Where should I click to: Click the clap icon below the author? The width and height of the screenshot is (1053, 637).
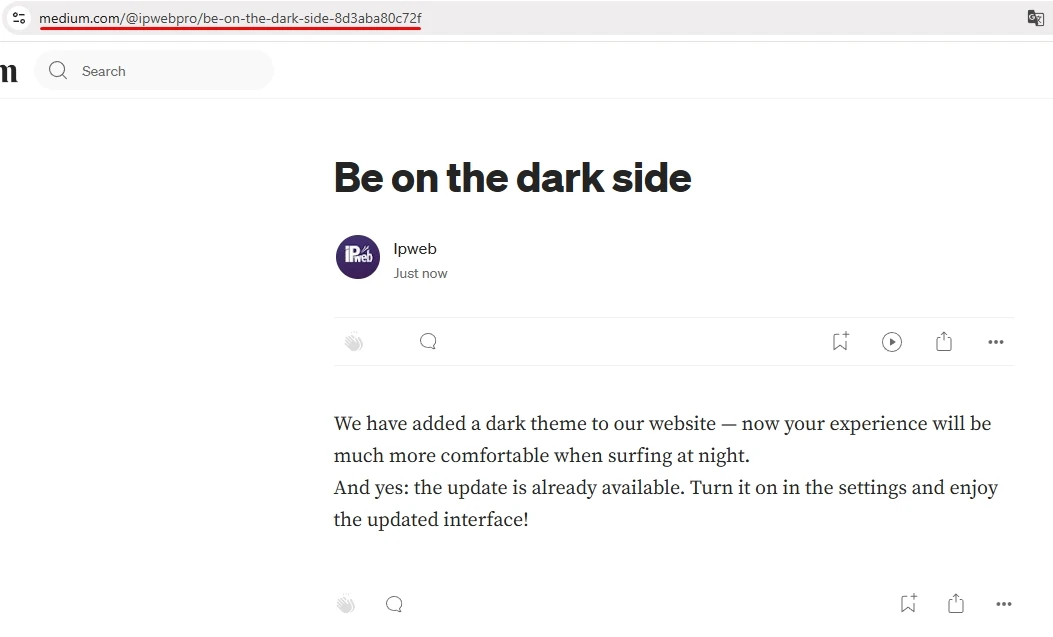354,342
